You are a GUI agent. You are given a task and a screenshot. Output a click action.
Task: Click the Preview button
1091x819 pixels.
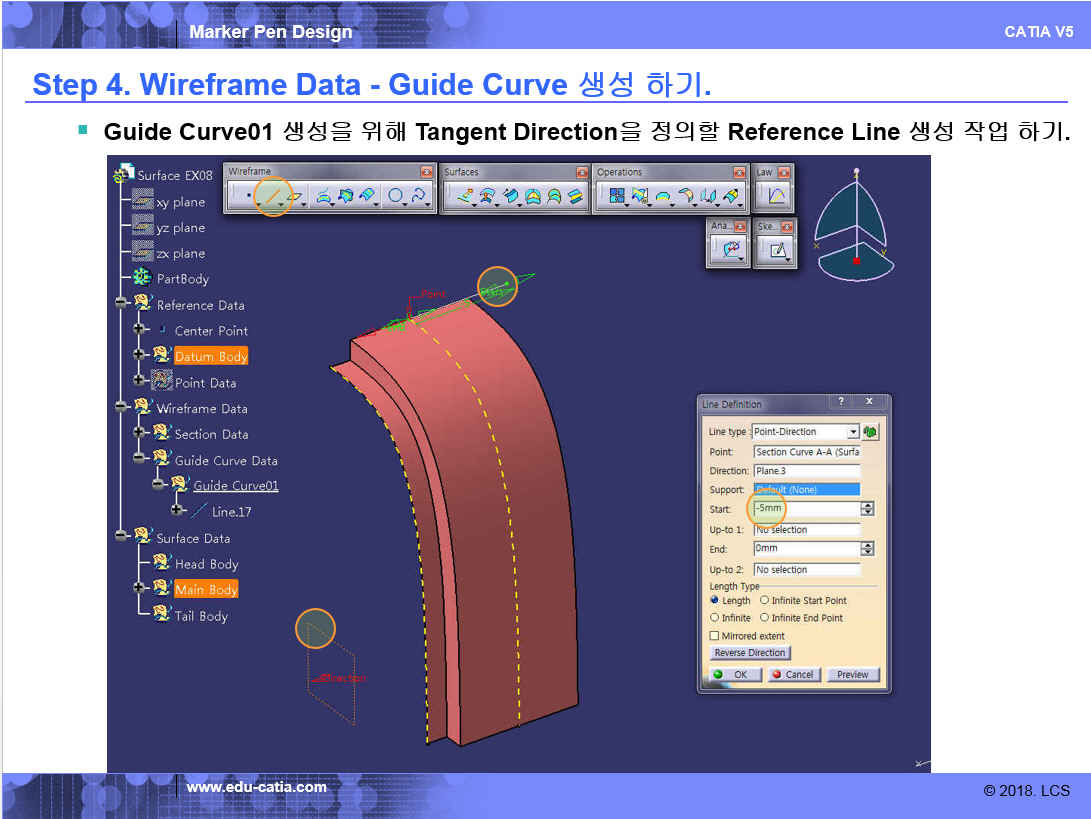[x=852, y=675]
